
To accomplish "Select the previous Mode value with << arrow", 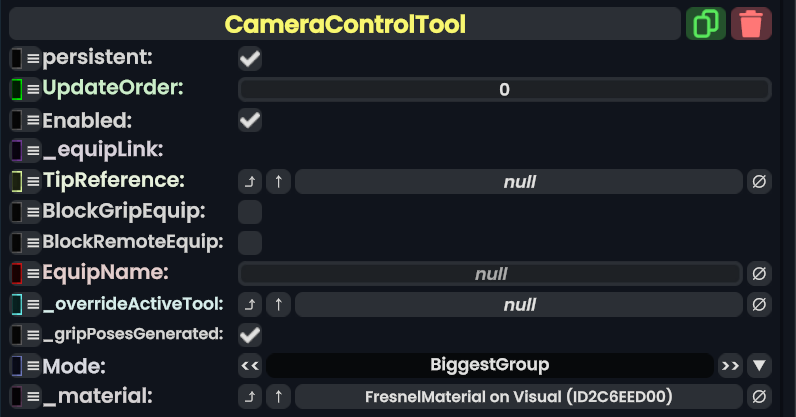I will [x=250, y=365].
